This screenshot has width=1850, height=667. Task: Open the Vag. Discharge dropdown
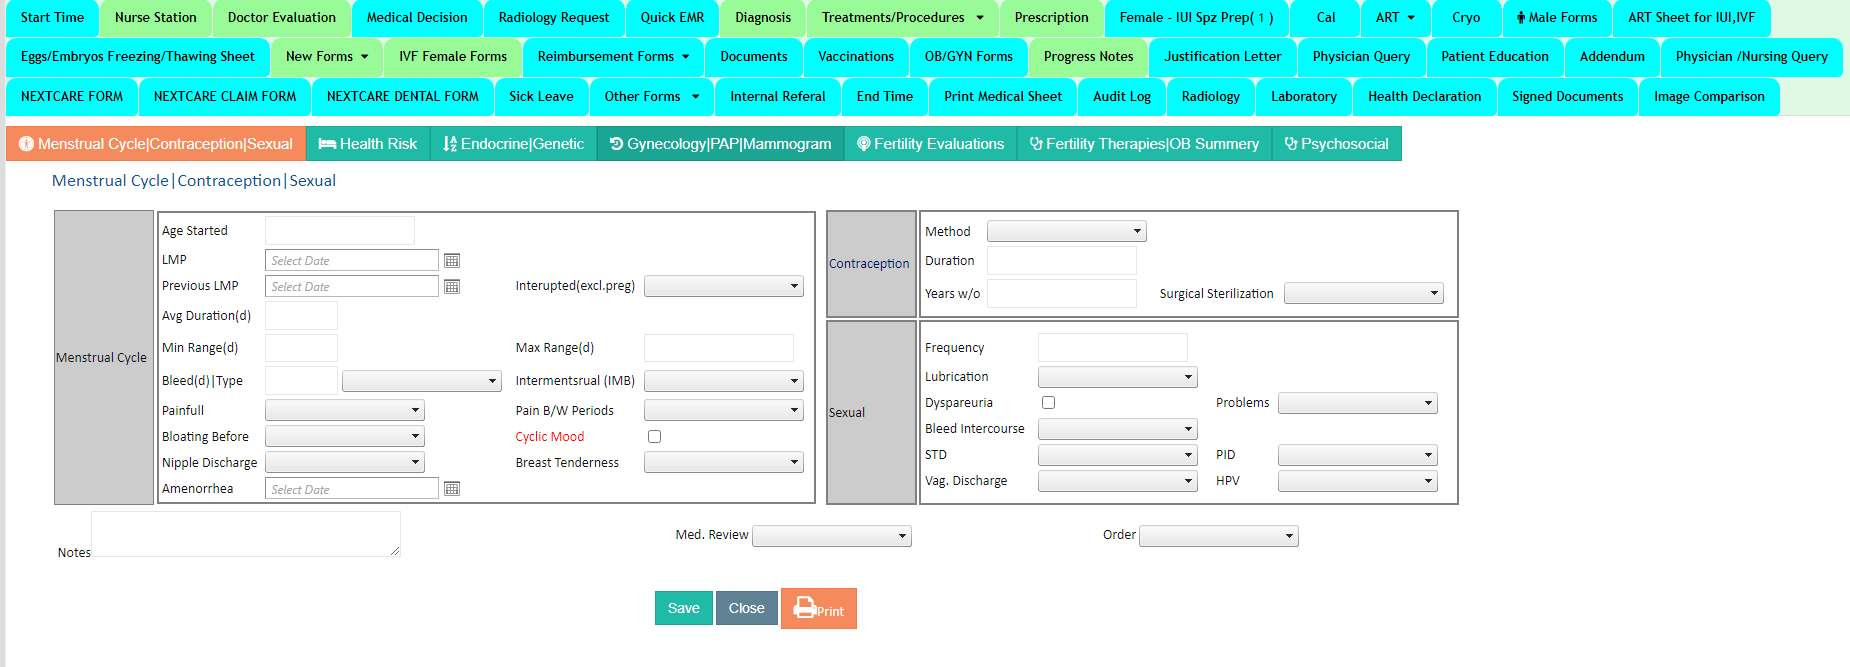1117,481
